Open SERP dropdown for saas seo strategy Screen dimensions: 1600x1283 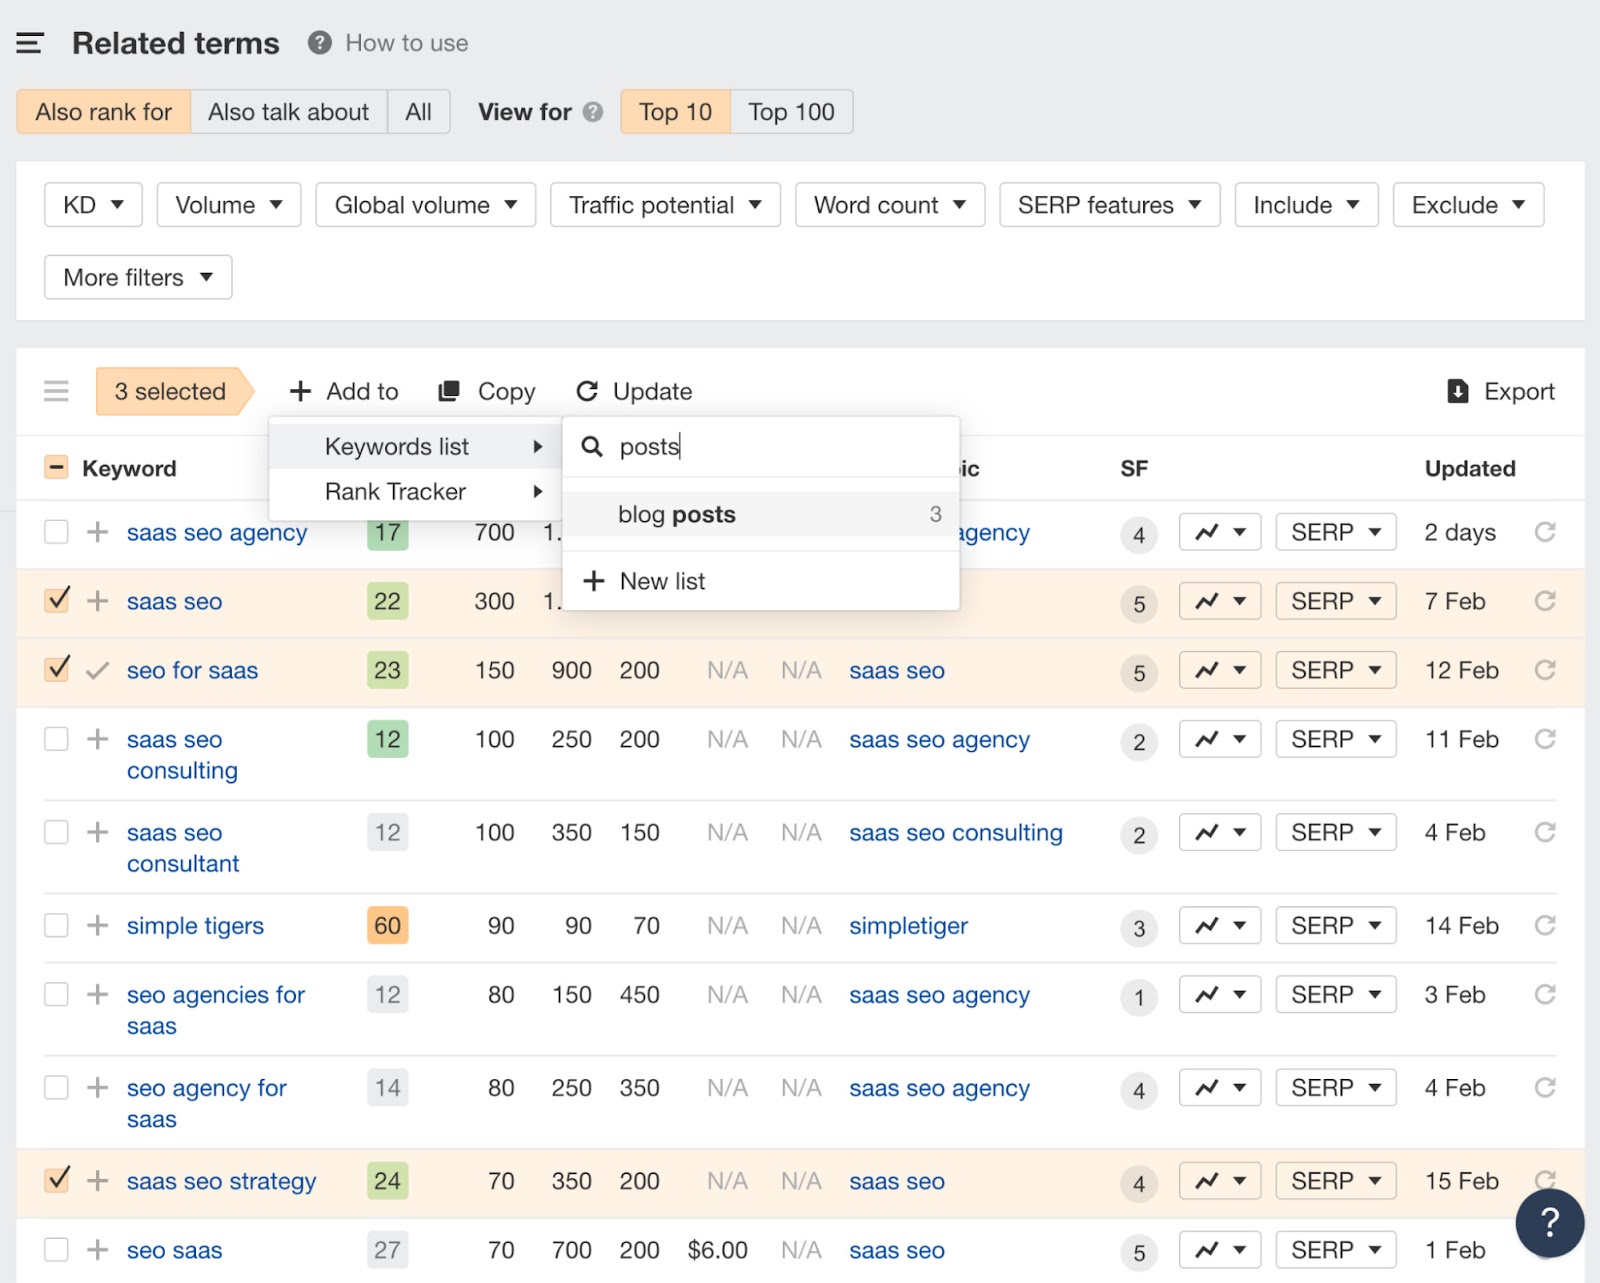coord(1335,1180)
